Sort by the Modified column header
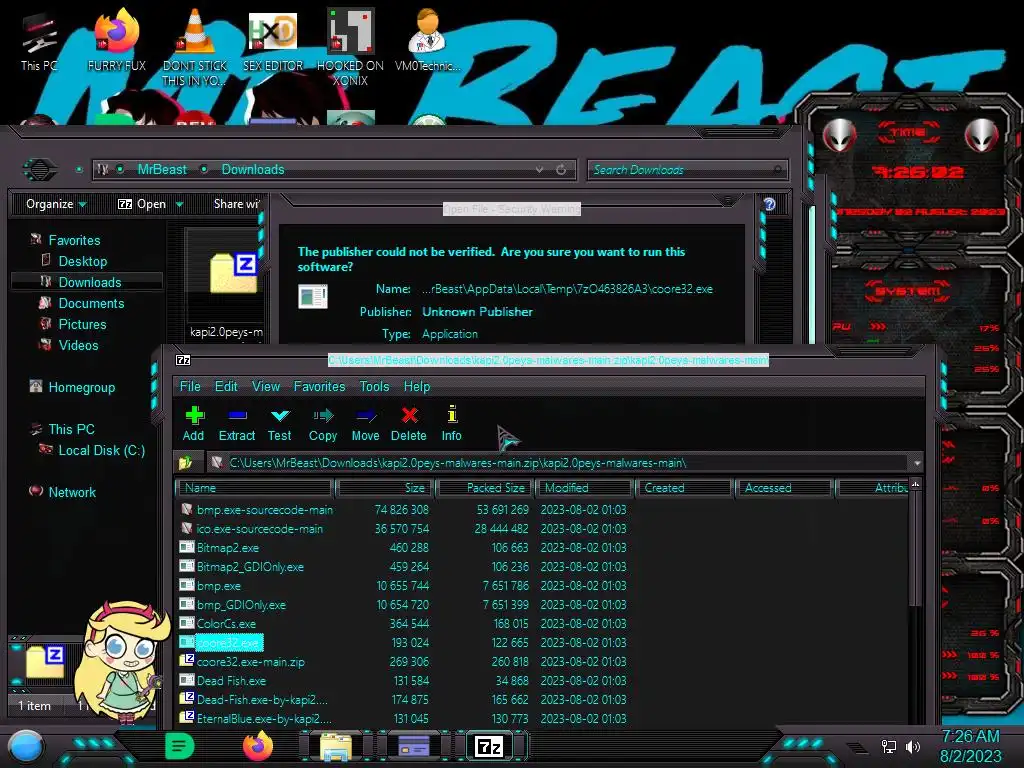The image size is (1024, 768). pos(584,488)
